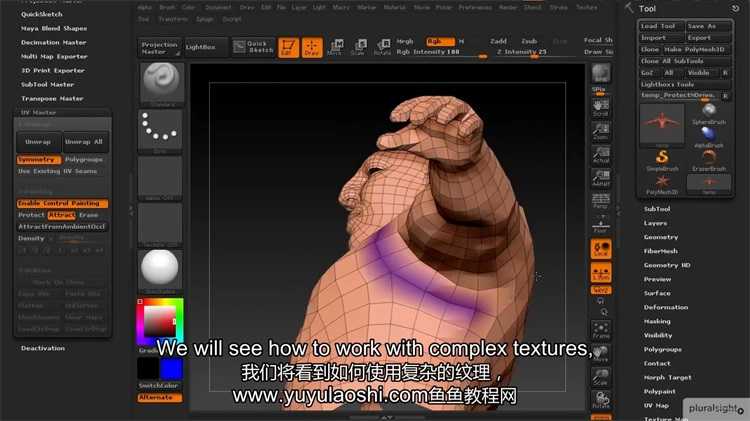The height and width of the screenshot is (421, 750).
Task: Open the Quick Sketch tool
Action: coord(254,47)
